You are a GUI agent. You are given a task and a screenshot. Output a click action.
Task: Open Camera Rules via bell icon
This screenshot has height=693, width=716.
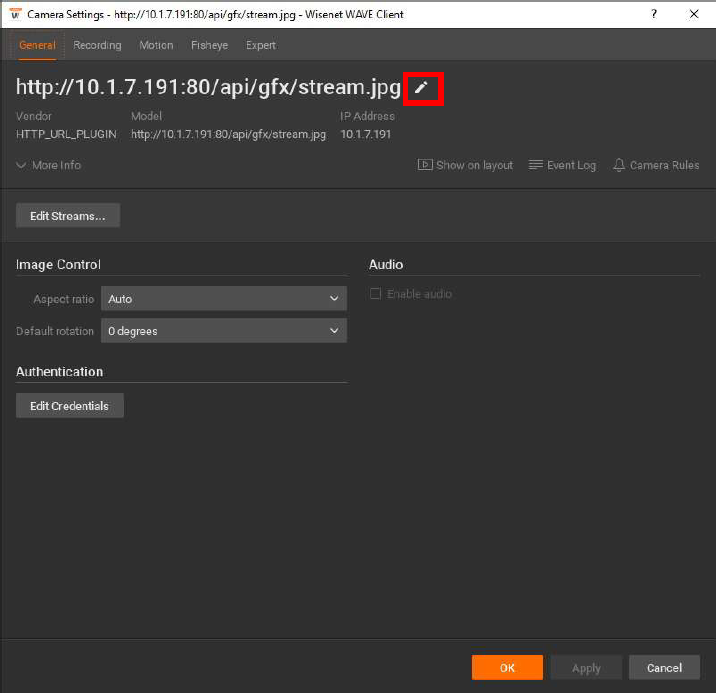619,165
